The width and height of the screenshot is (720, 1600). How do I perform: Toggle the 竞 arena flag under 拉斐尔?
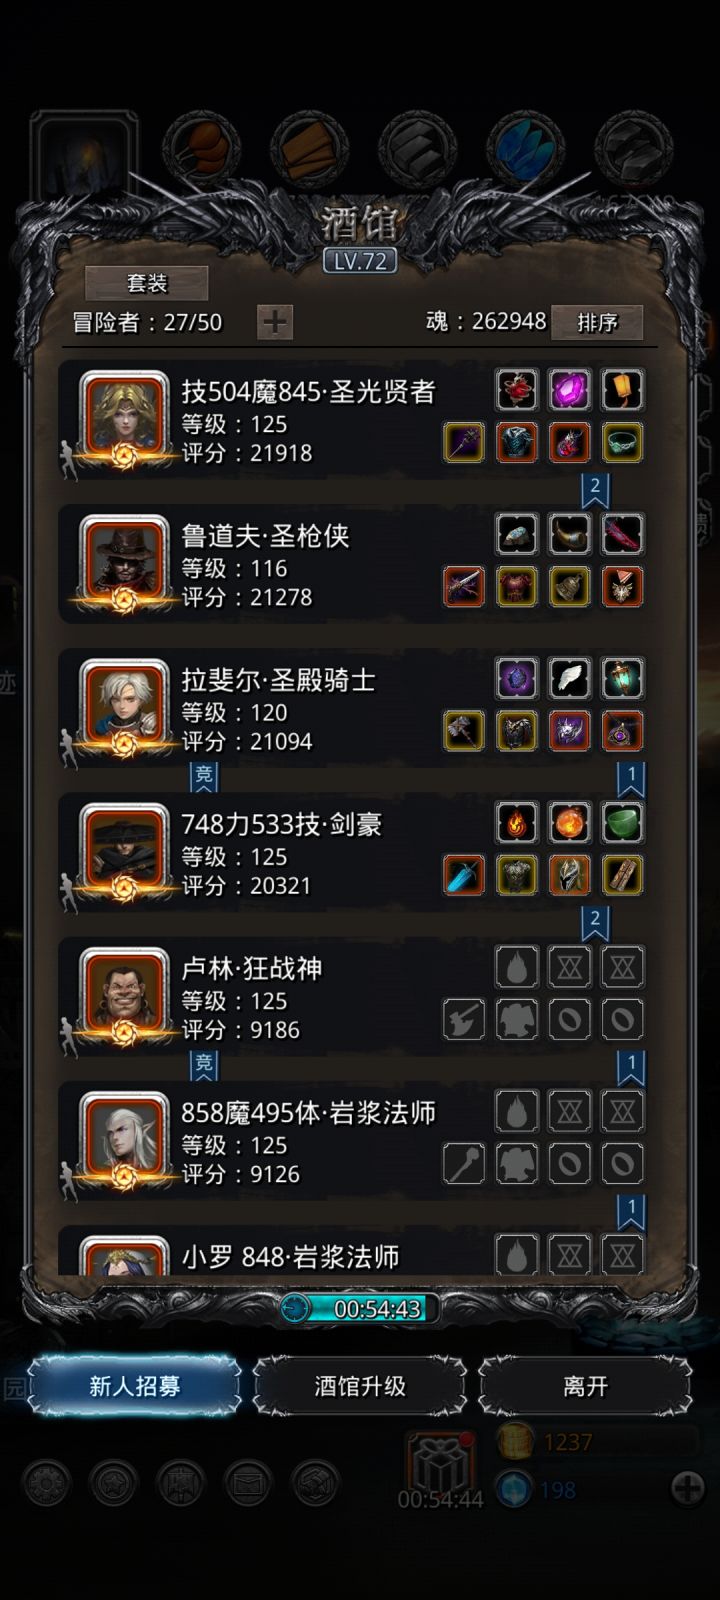coord(204,777)
